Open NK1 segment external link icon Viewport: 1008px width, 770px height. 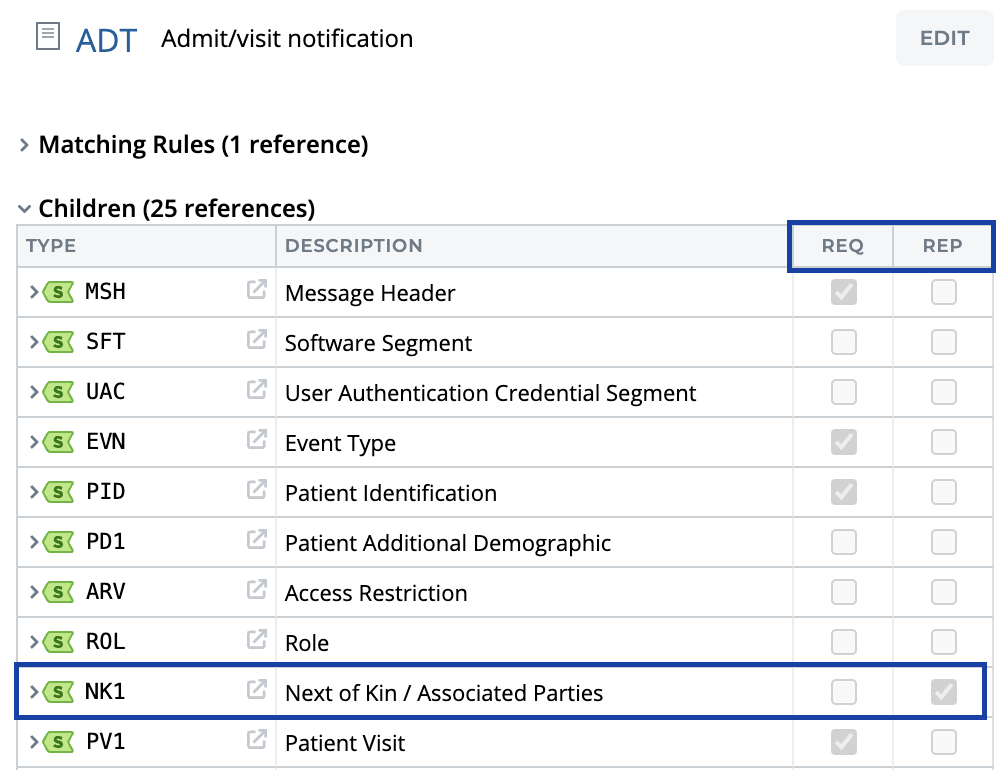(x=257, y=690)
